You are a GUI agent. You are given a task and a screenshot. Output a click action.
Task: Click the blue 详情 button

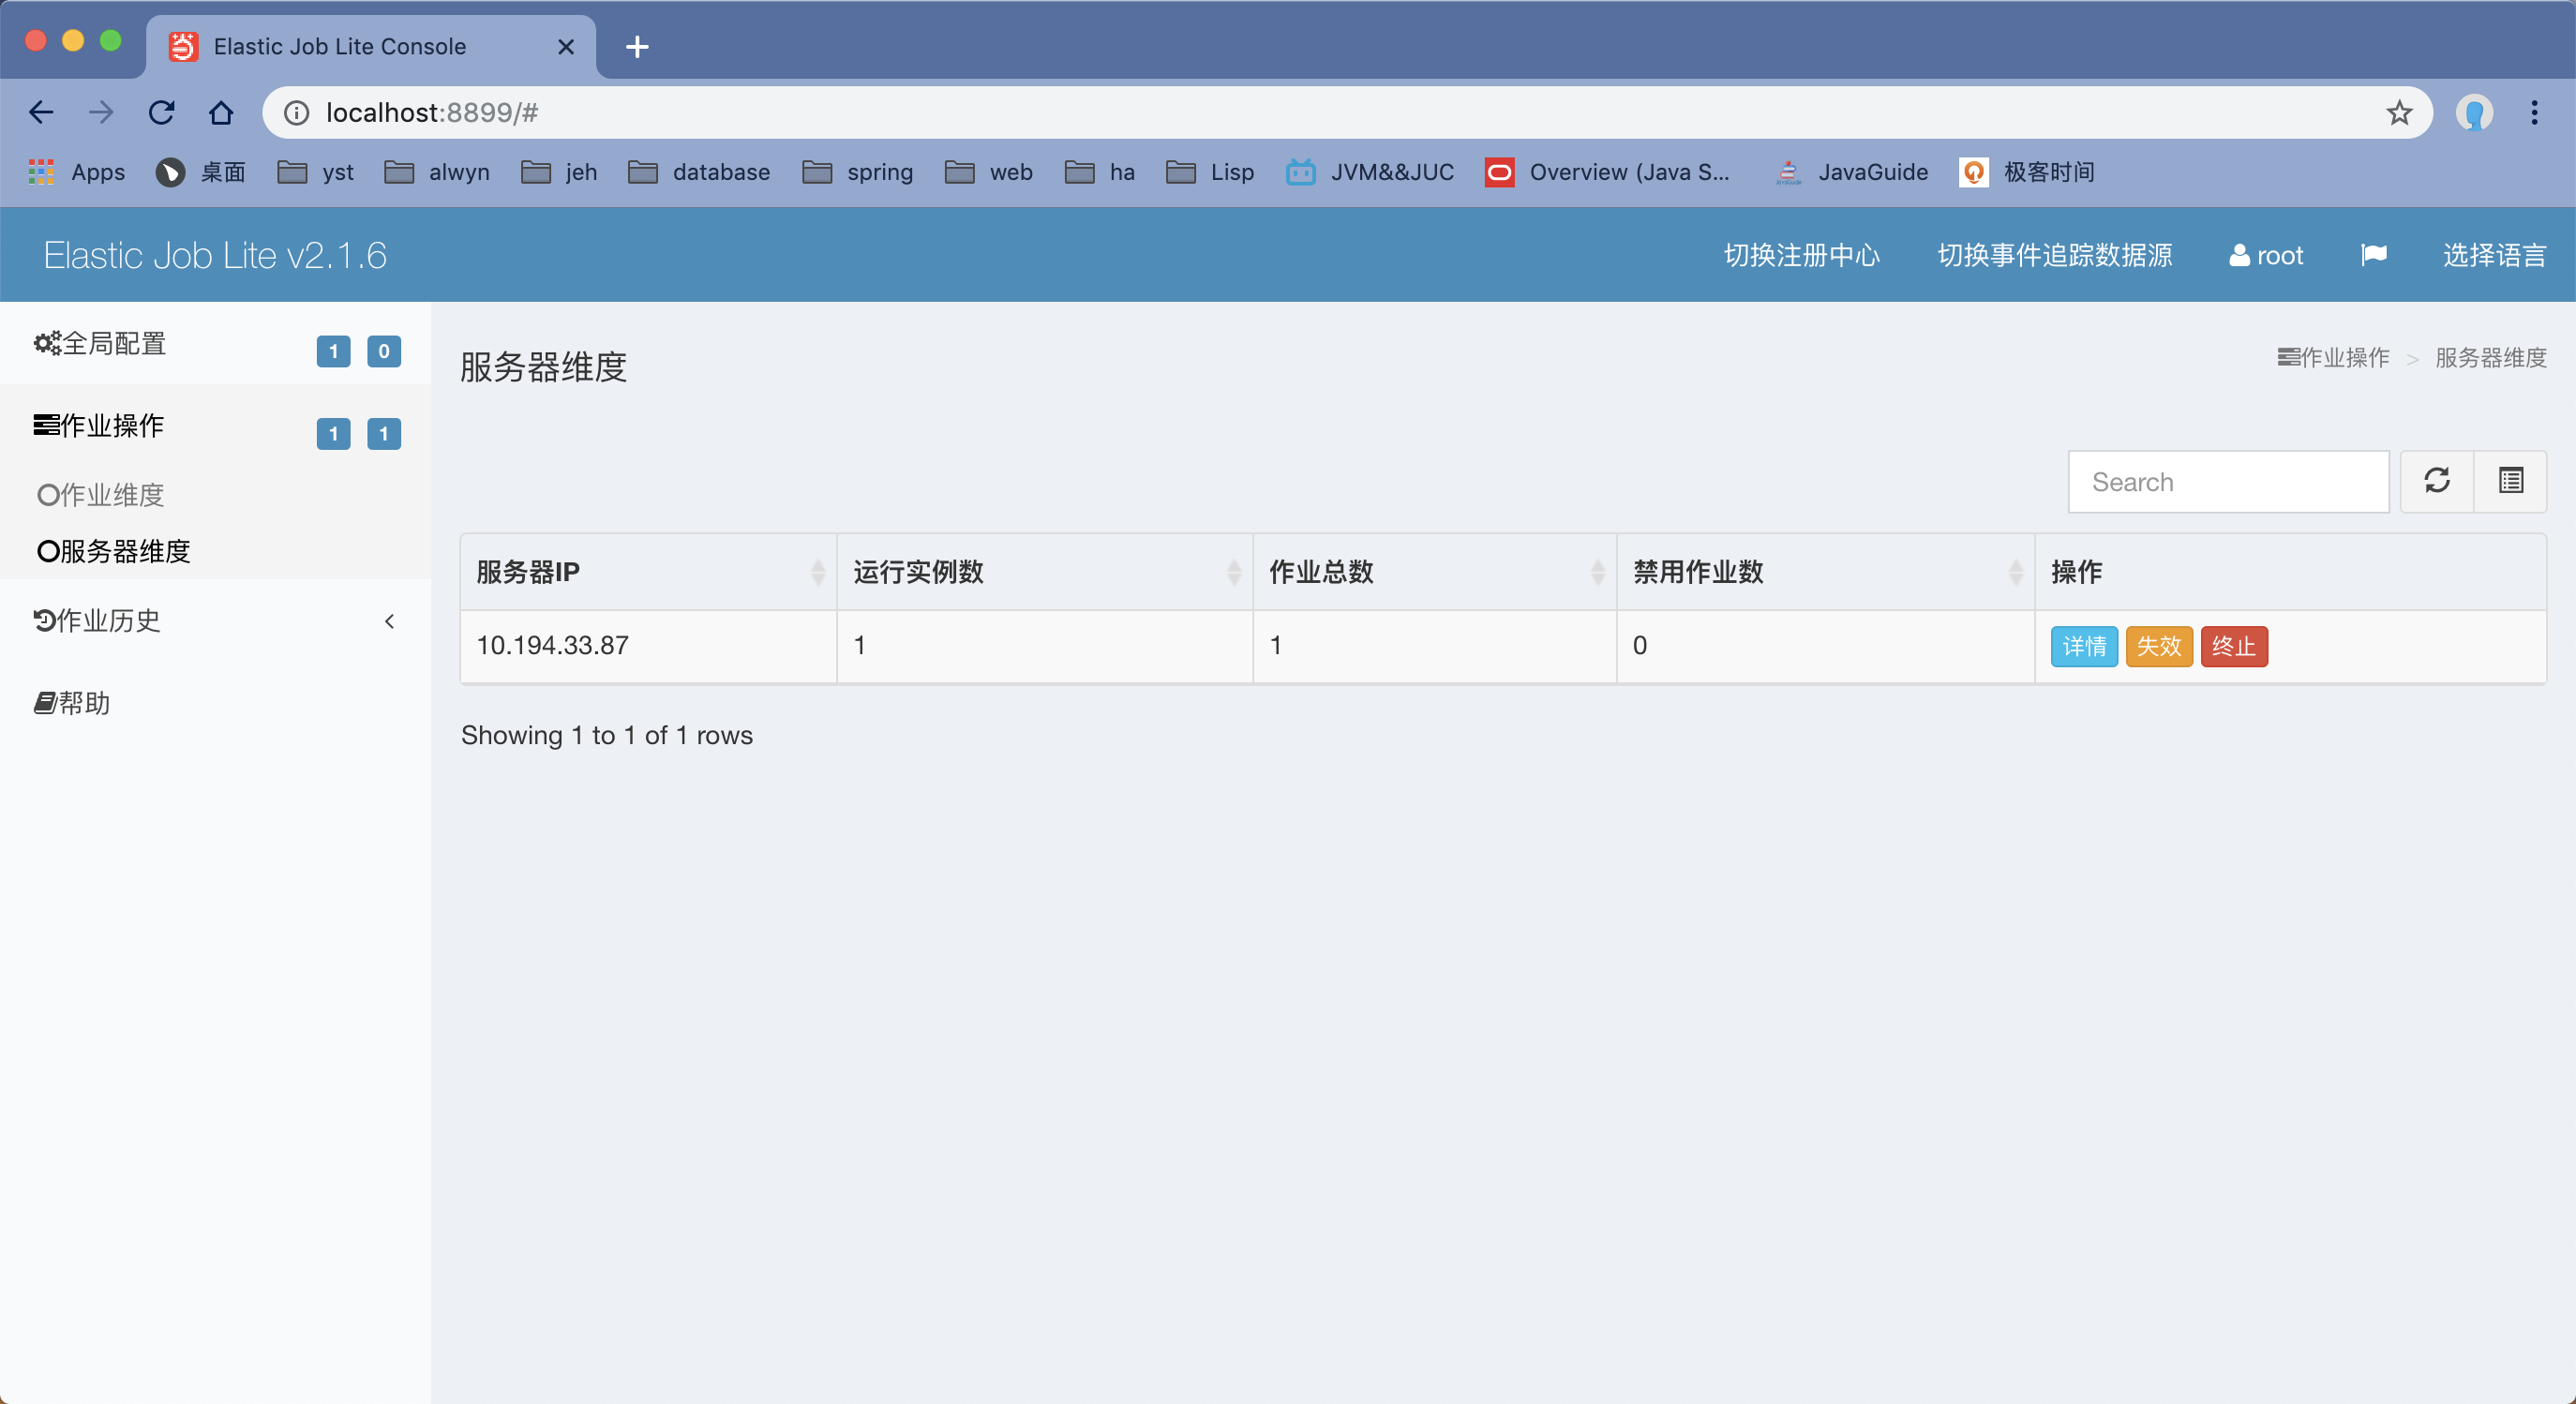click(x=2084, y=646)
